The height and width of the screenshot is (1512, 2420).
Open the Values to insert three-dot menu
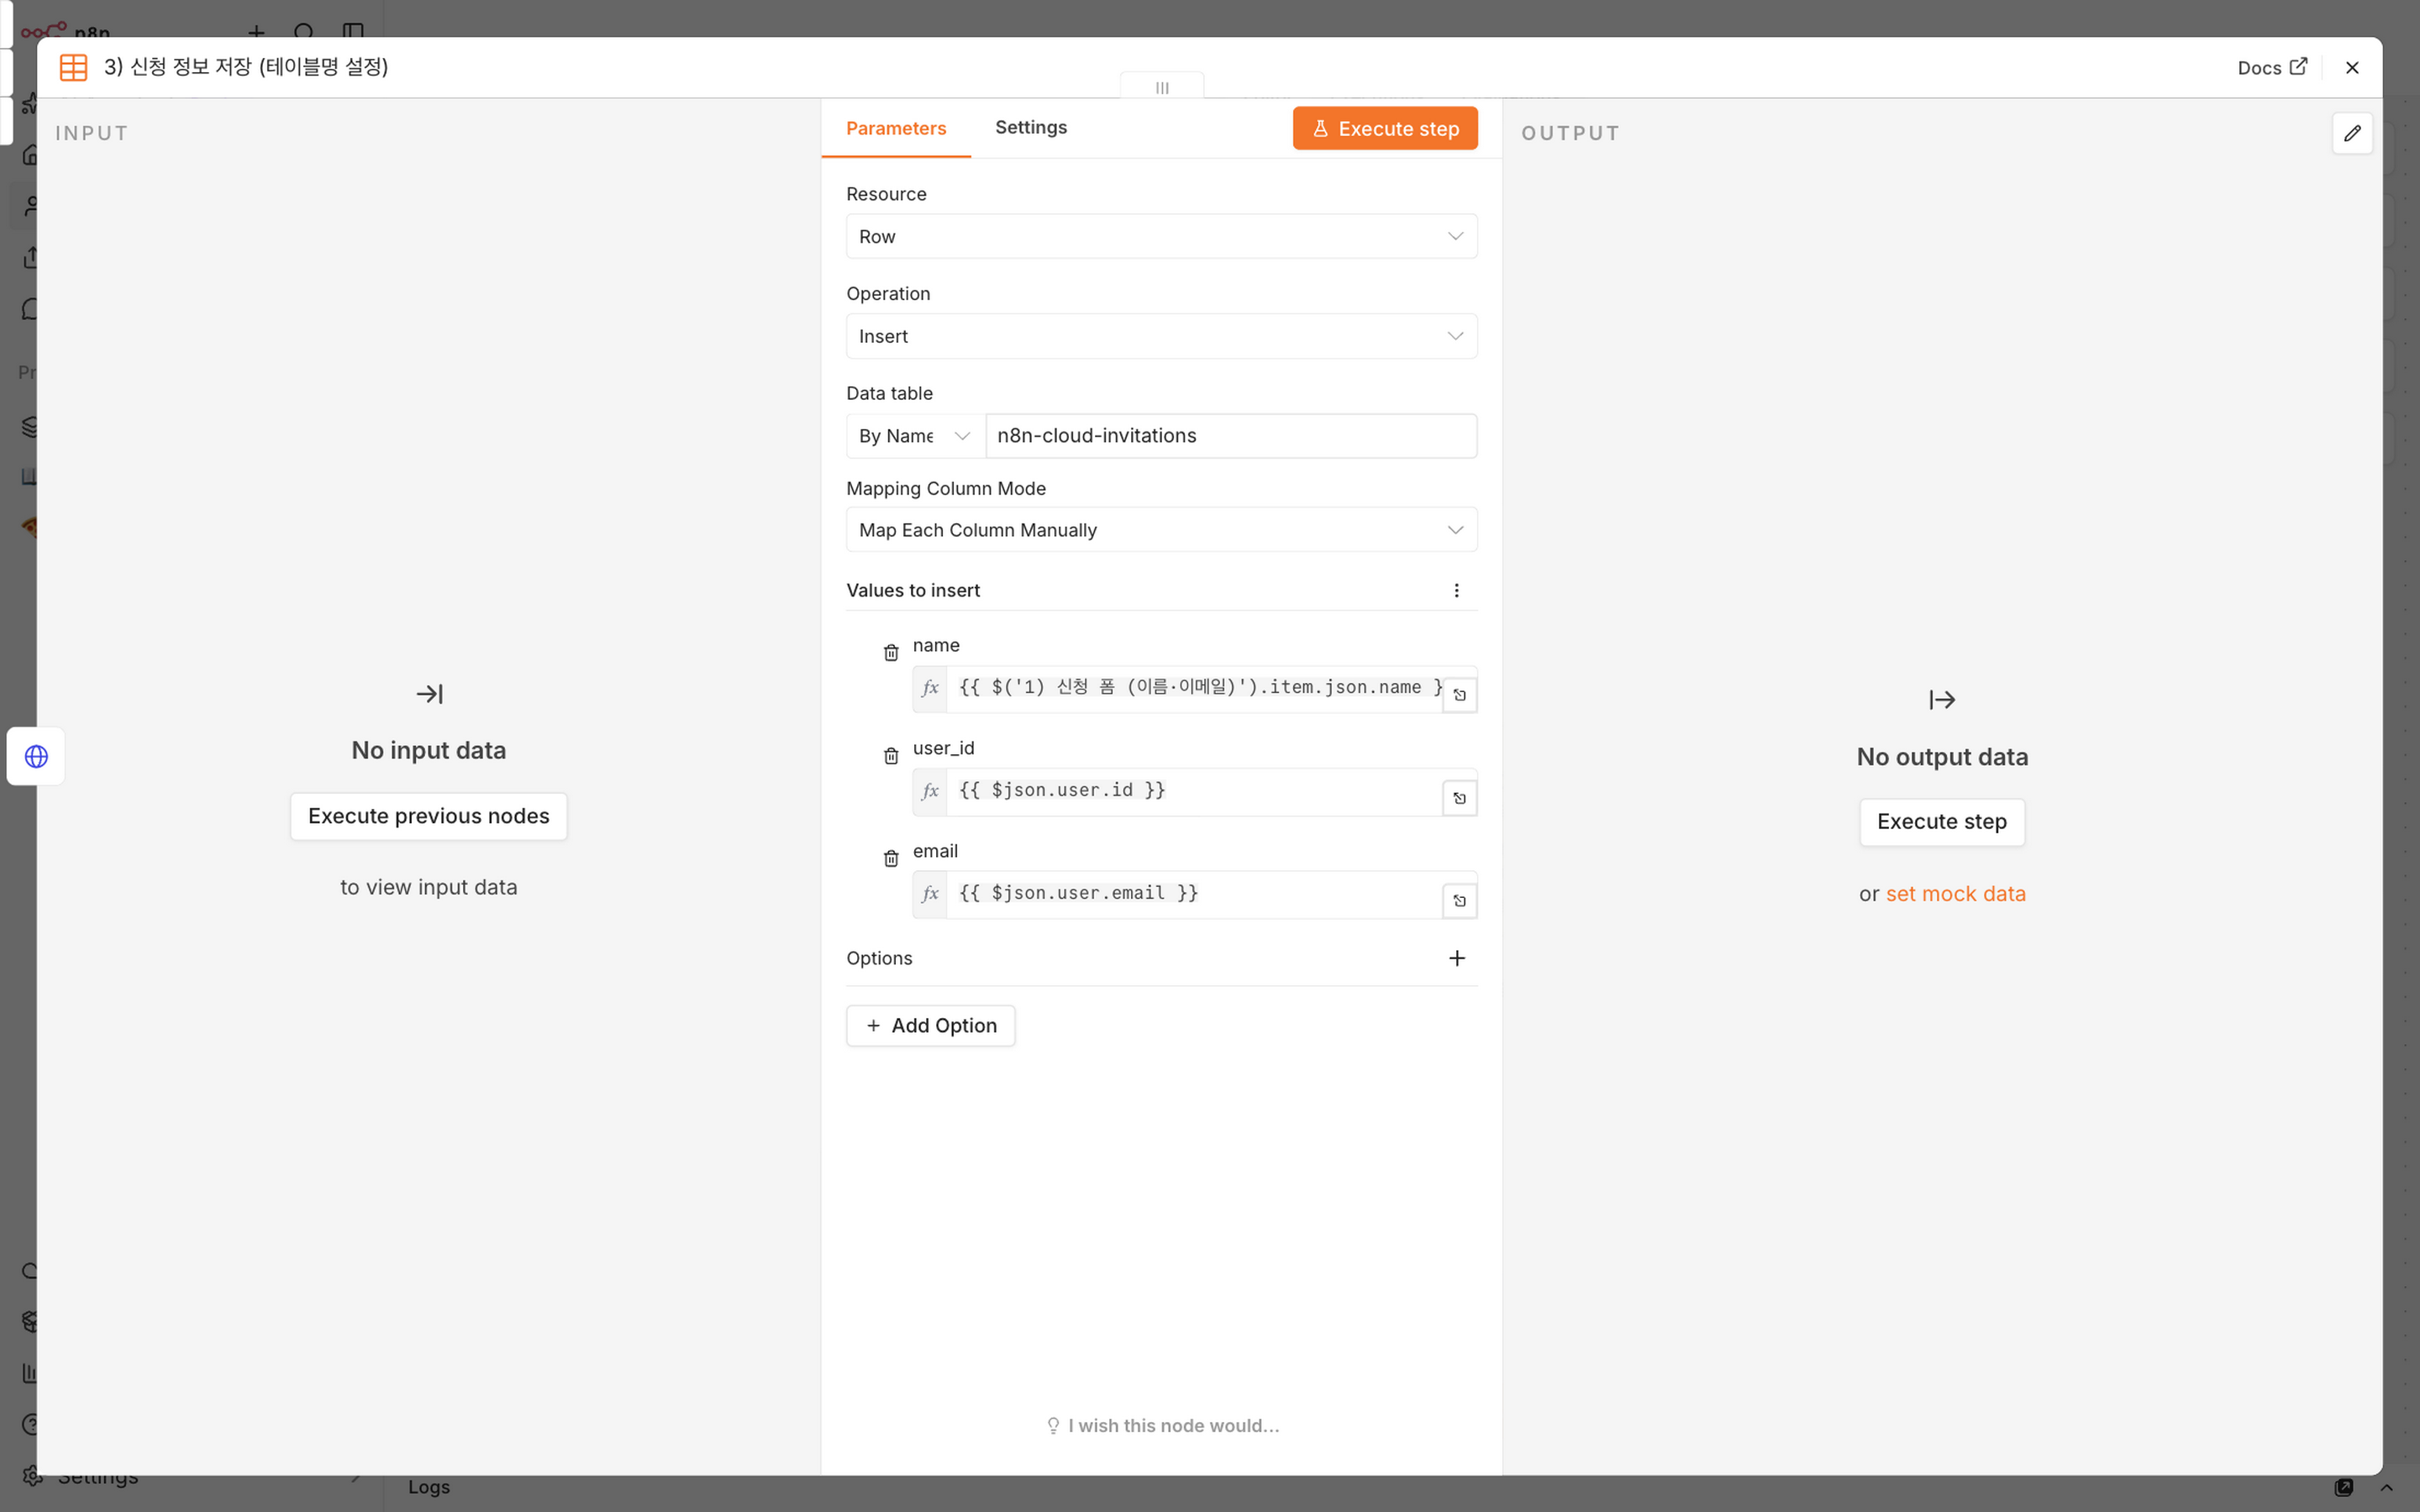(1456, 591)
